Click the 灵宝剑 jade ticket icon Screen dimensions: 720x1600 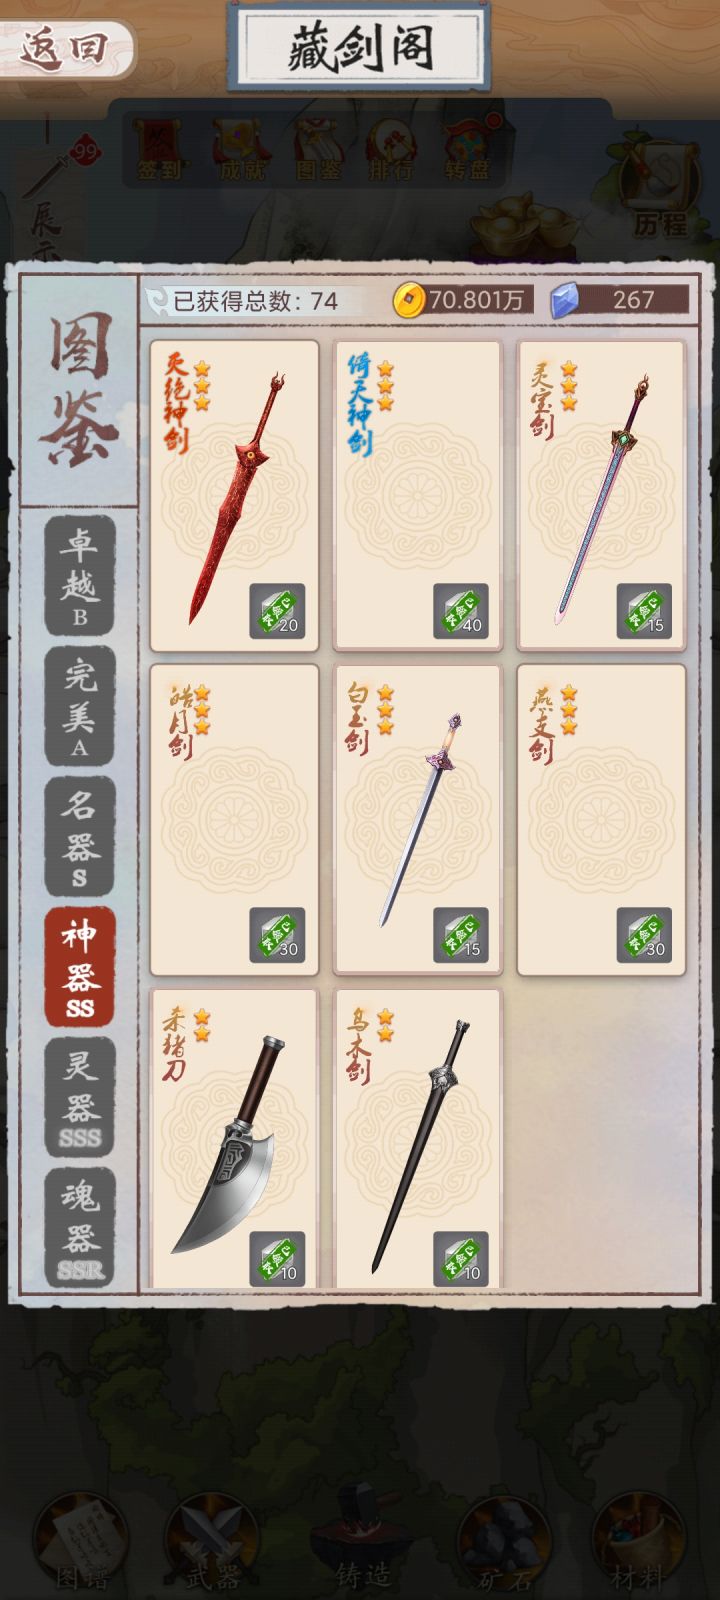[x=644, y=611]
